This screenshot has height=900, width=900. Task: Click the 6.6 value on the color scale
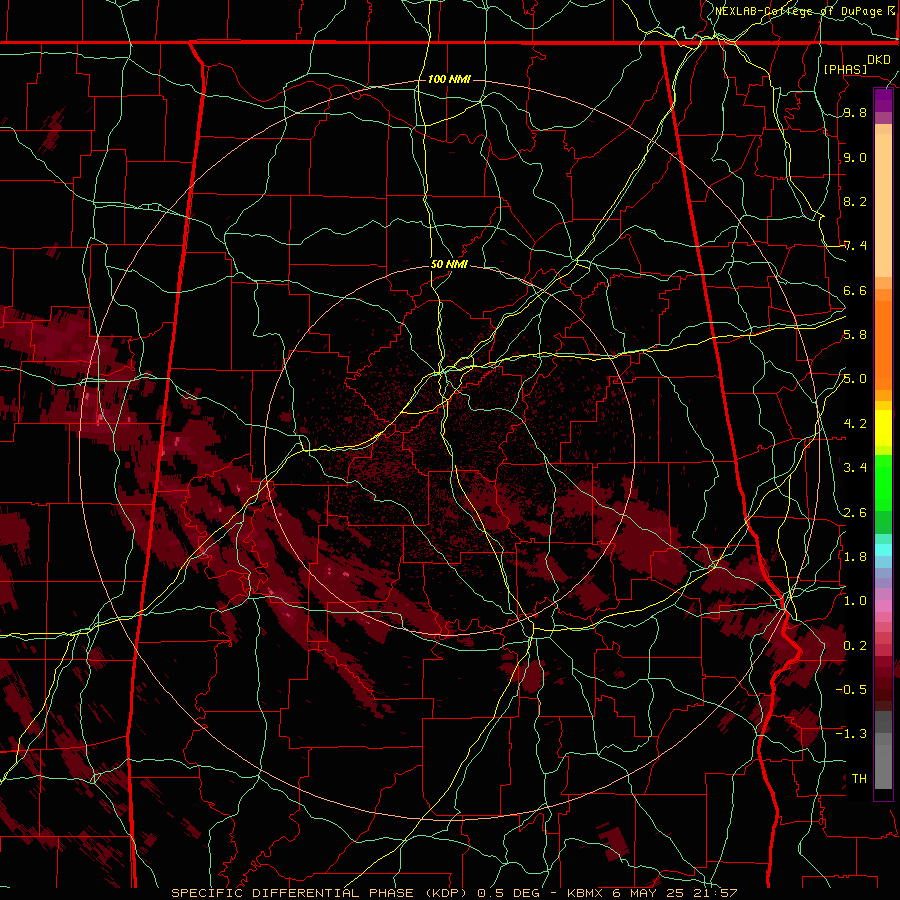pyautogui.click(x=855, y=290)
